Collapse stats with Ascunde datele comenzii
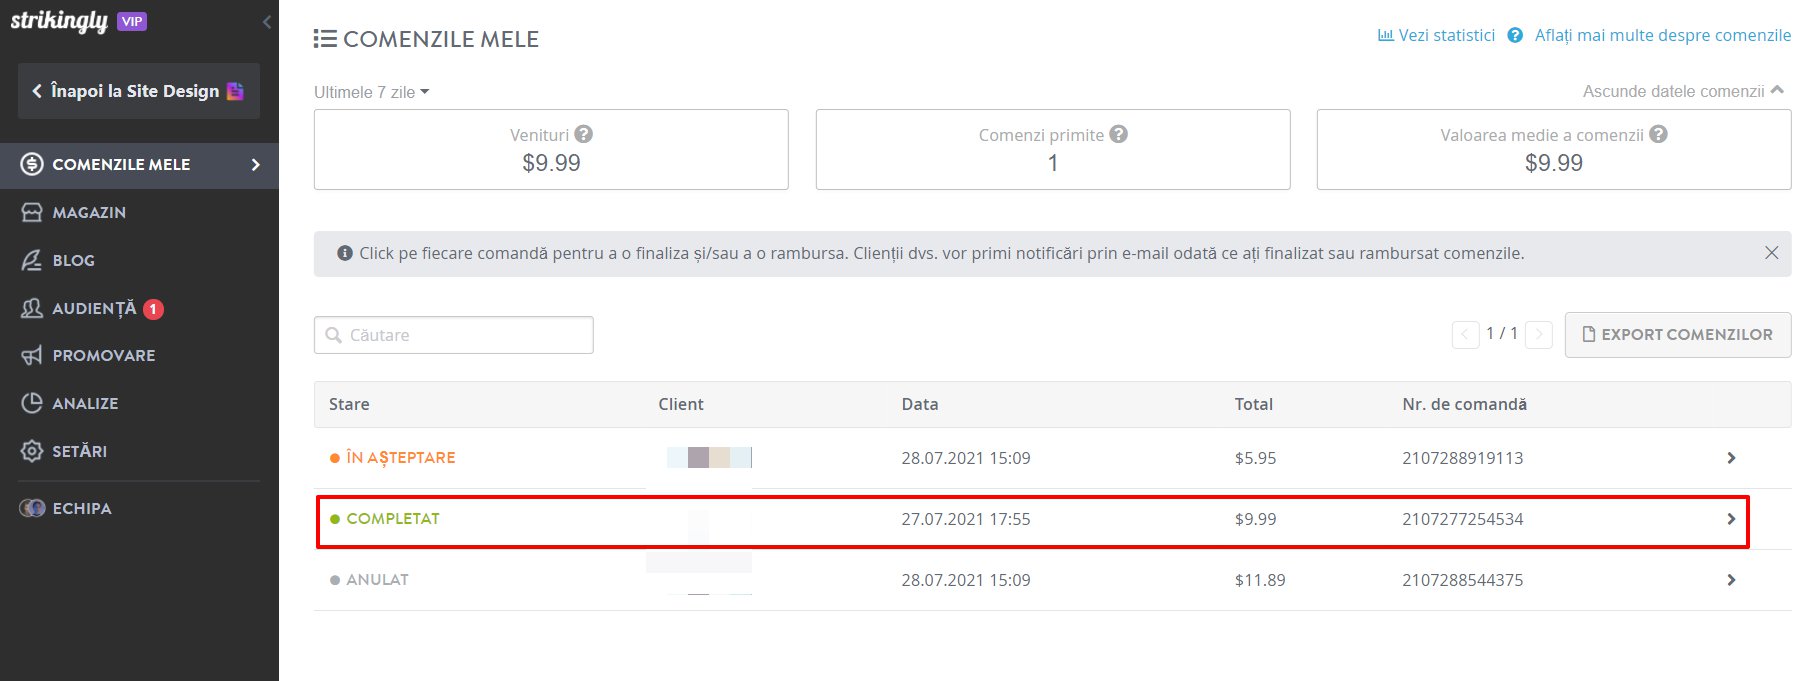Screen dimensions: 1814x681 pyautogui.click(x=1683, y=91)
